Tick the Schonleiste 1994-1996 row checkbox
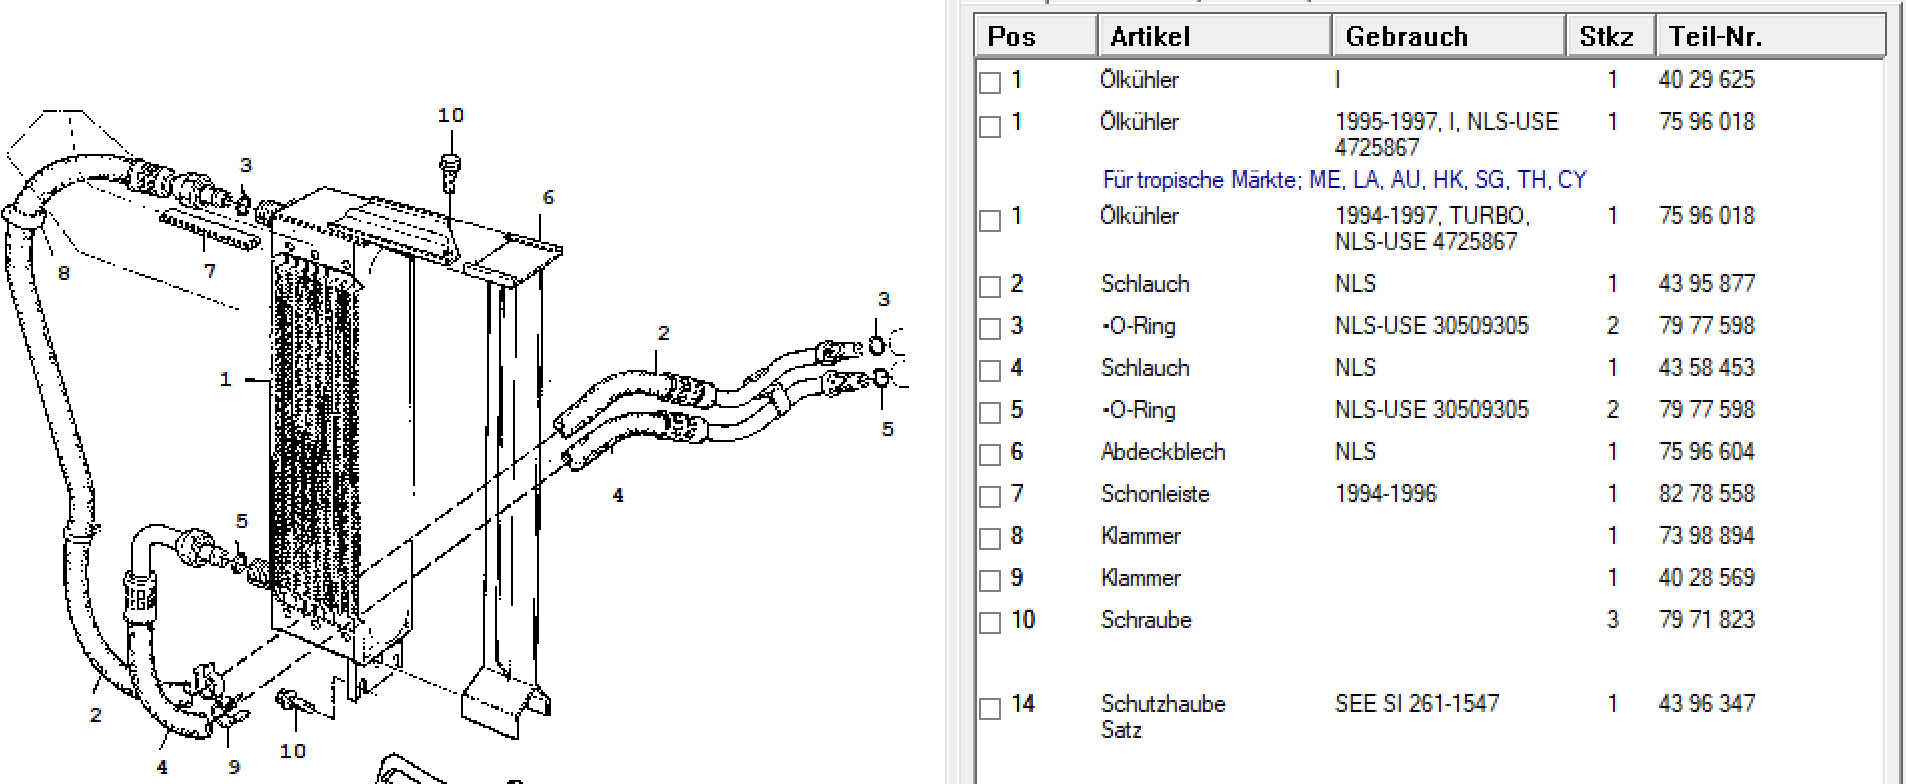 tap(990, 496)
